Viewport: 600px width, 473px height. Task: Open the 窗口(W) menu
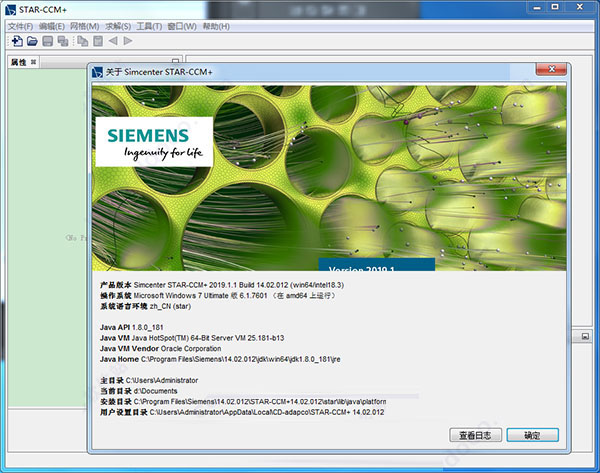(182, 26)
